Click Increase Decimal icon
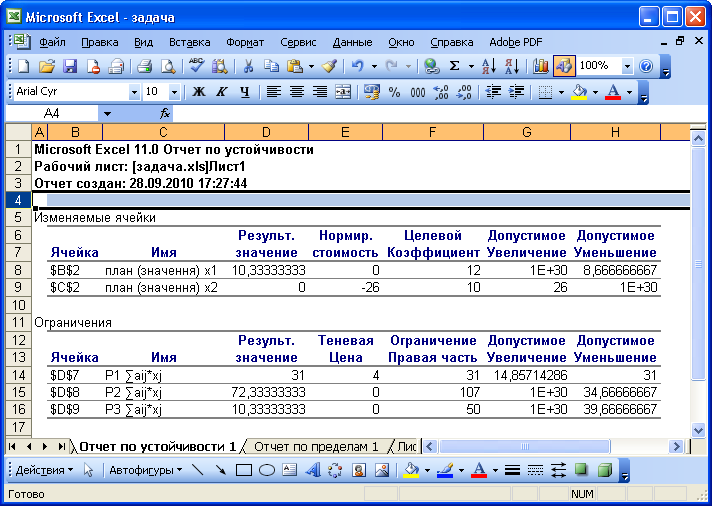The height and width of the screenshot is (506, 712). tap(441, 92)
